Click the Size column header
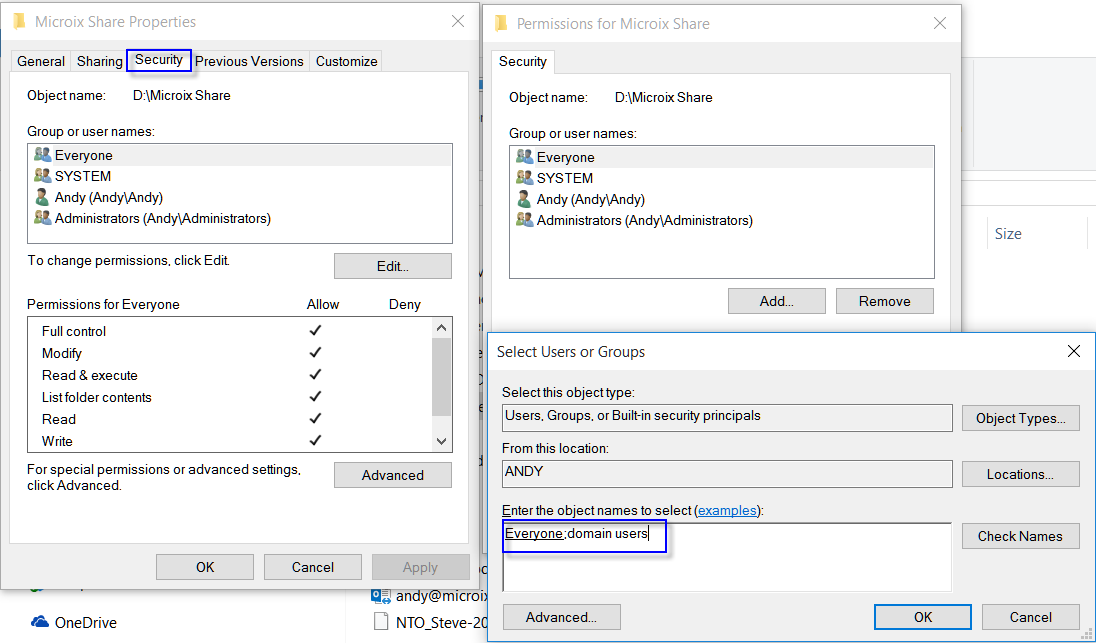Screen dimensions: 1096x643 pyautogui.click(x=1008, y=234)
